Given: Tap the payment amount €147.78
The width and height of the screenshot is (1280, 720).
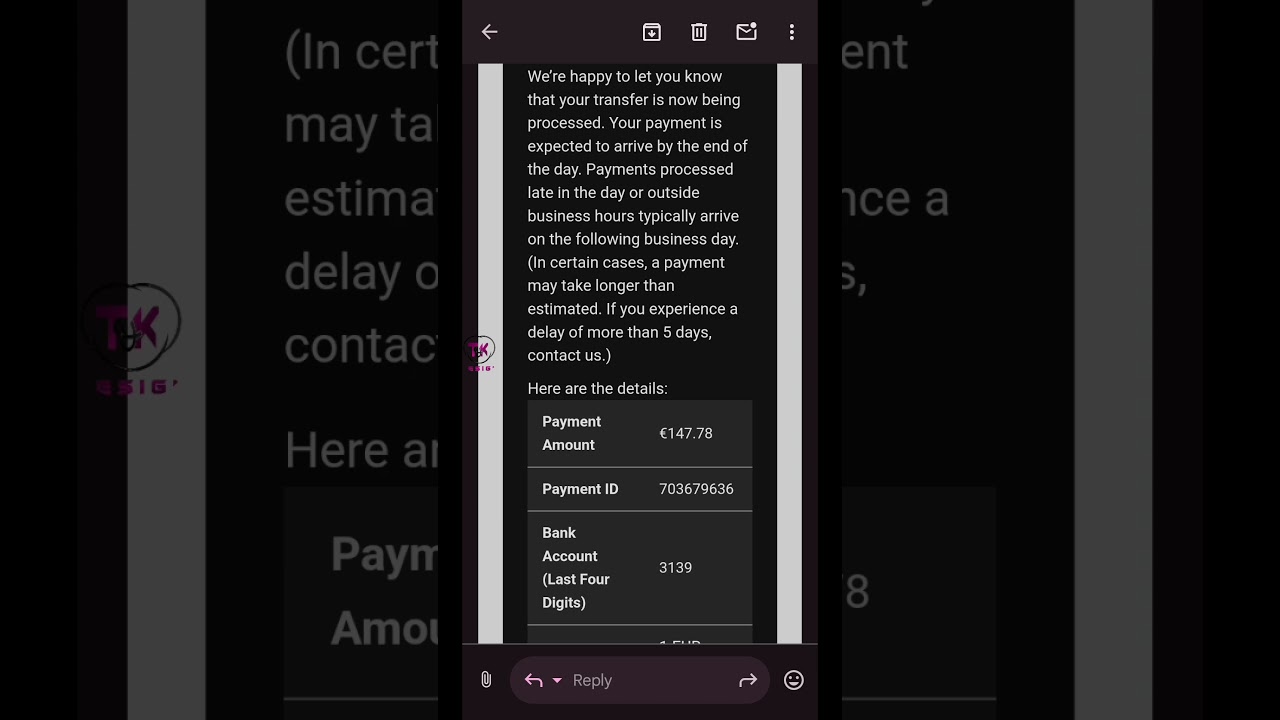Looking at the screenshot, I should pyautogui.click(x=686, y=433).
